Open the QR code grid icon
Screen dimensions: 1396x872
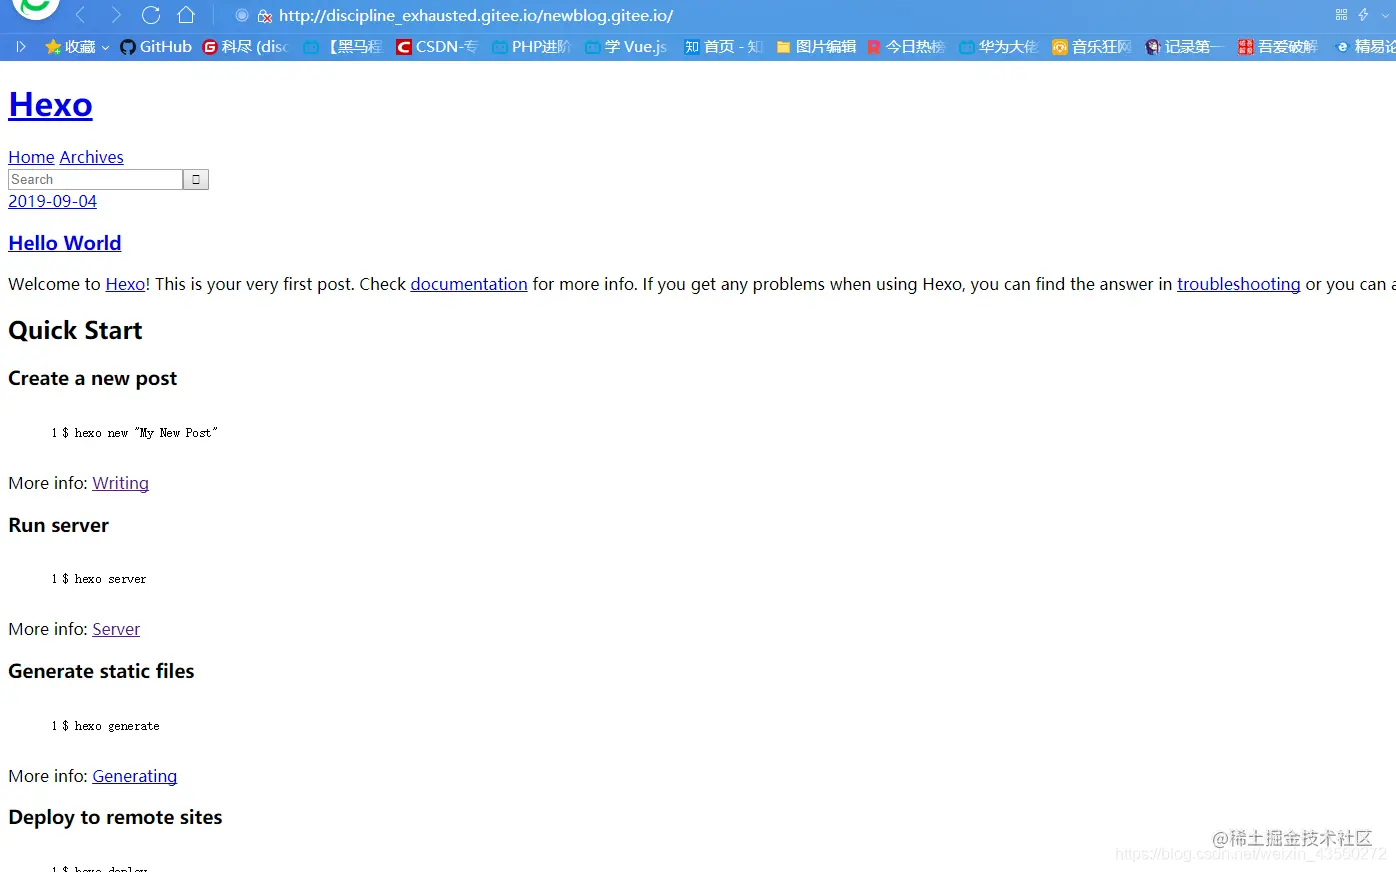point(1341,14)
